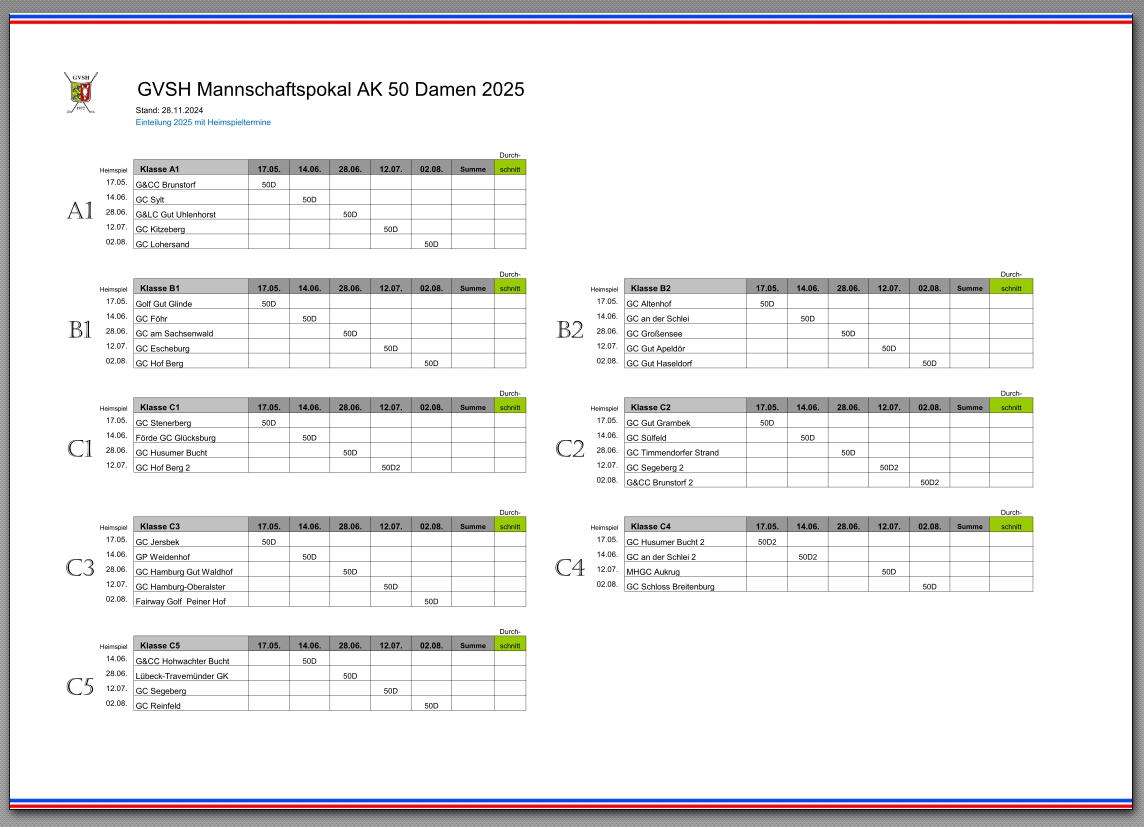Screen dimensions: 1144x827
Task: Select the 'Klasse C1' header cell
Action: click(x=191, y=406)
